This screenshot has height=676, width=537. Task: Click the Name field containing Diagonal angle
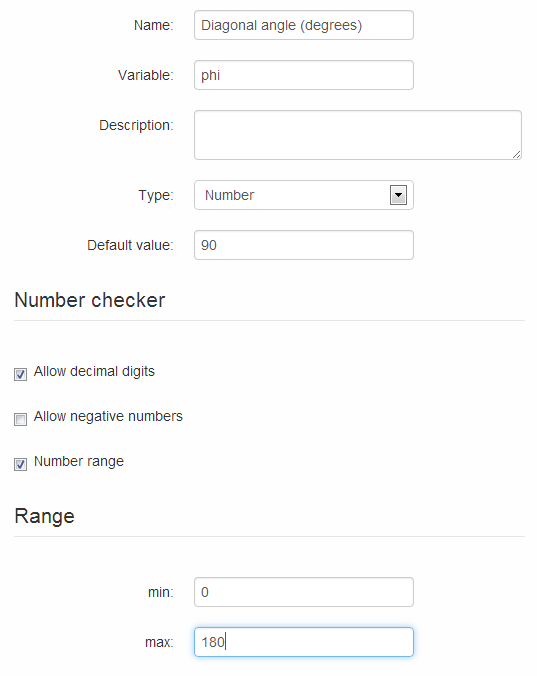pos(304,25)
